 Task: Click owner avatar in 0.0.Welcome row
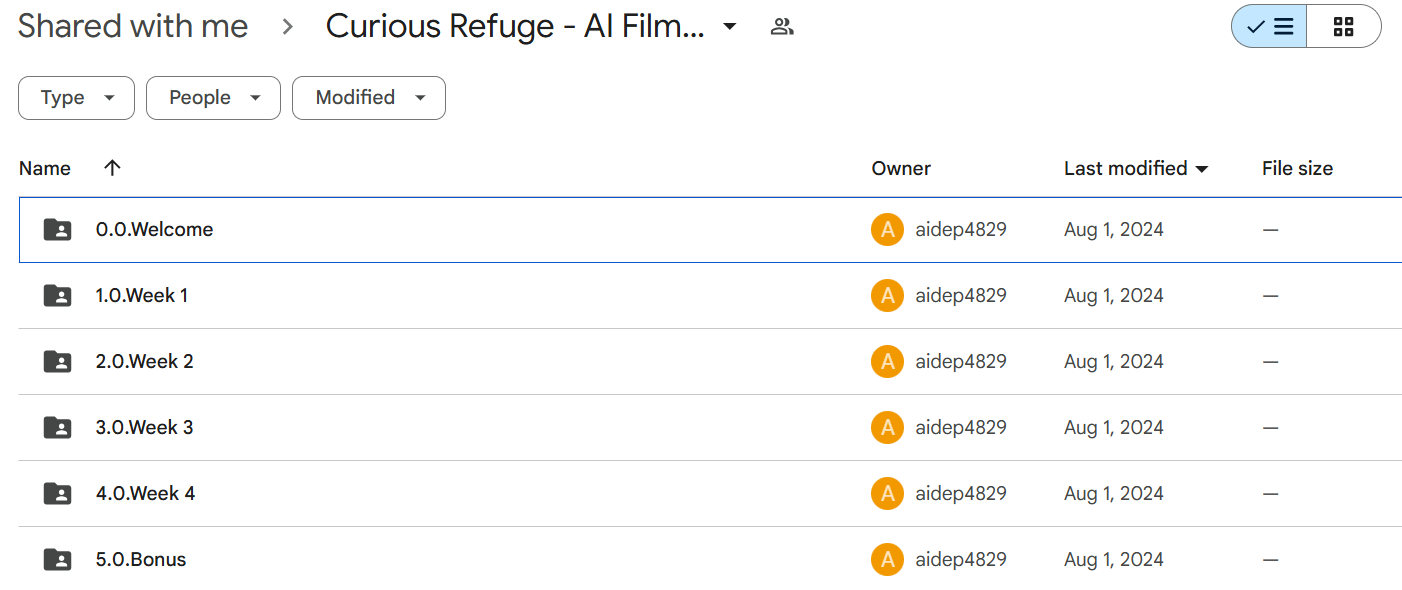click(887, 230)
